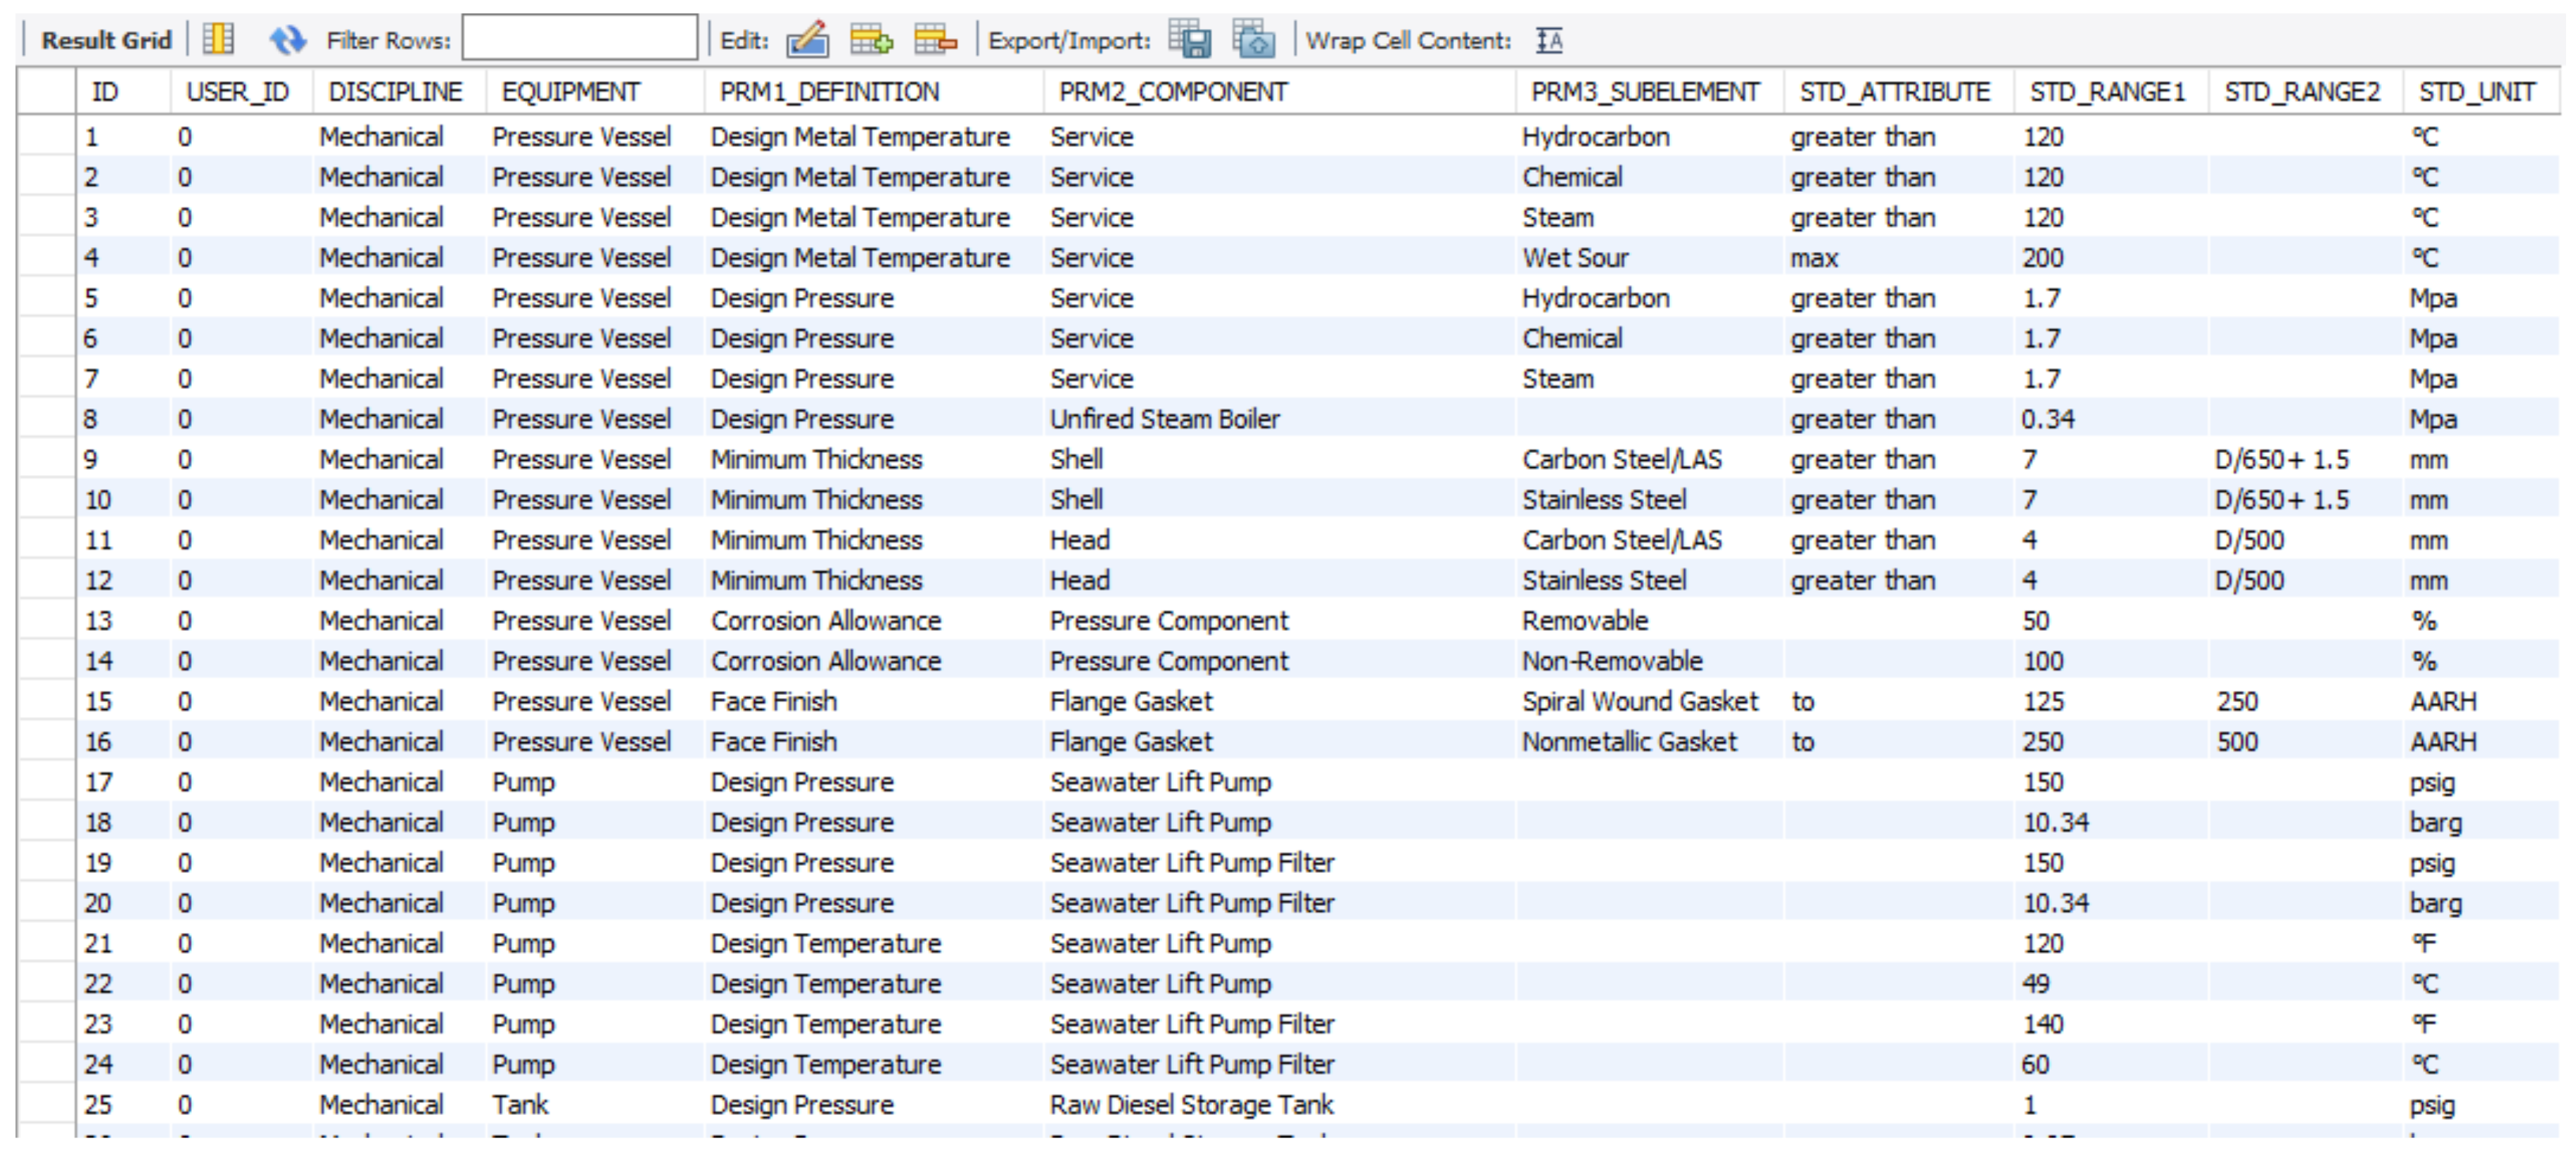The width and height of the screenshot is (2576, 1158).
Task: Click the refresh results icon
Action: 287,40
